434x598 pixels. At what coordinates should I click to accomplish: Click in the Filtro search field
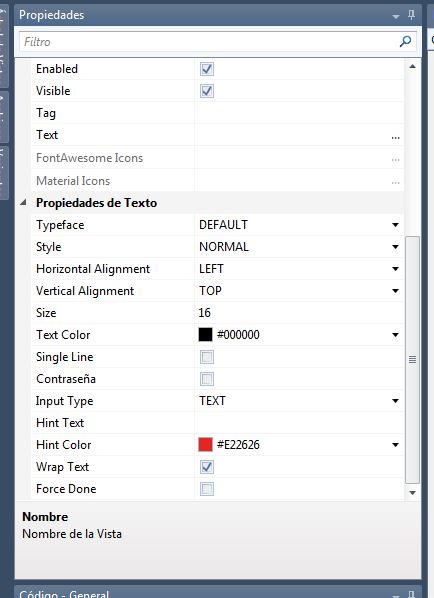pos(208,42)
